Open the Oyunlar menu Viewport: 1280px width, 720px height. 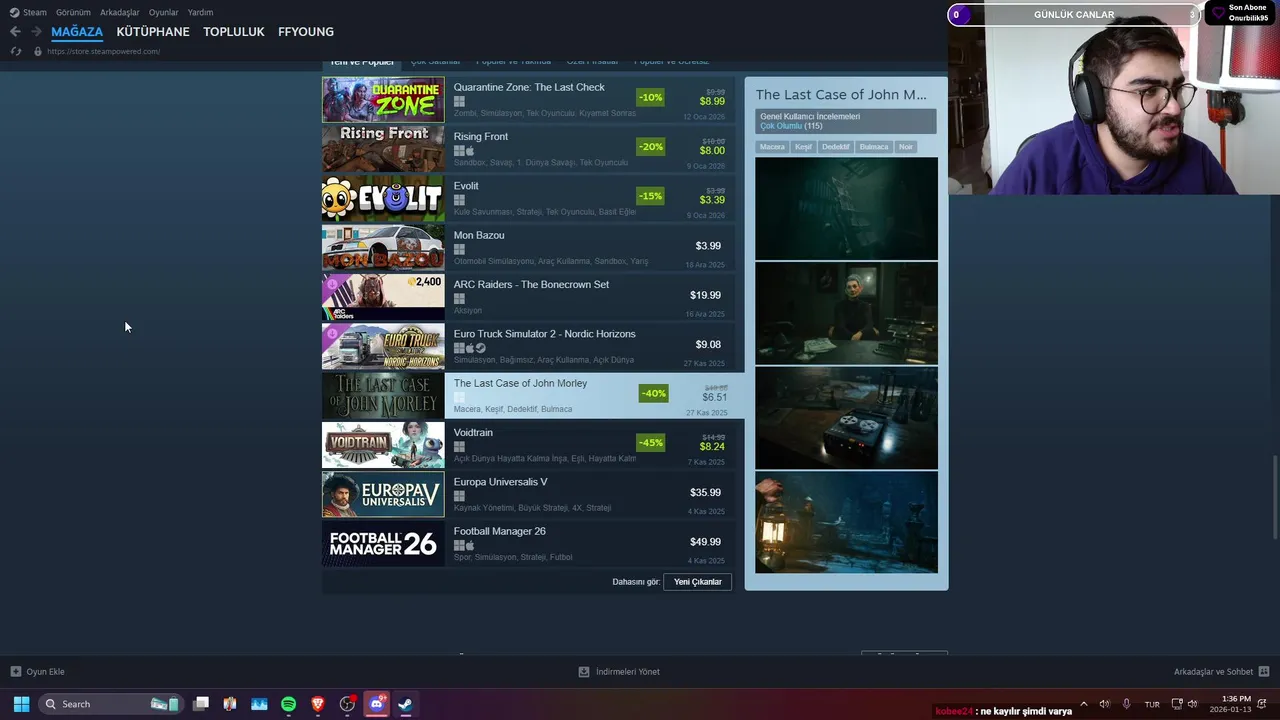coord(164,12)
